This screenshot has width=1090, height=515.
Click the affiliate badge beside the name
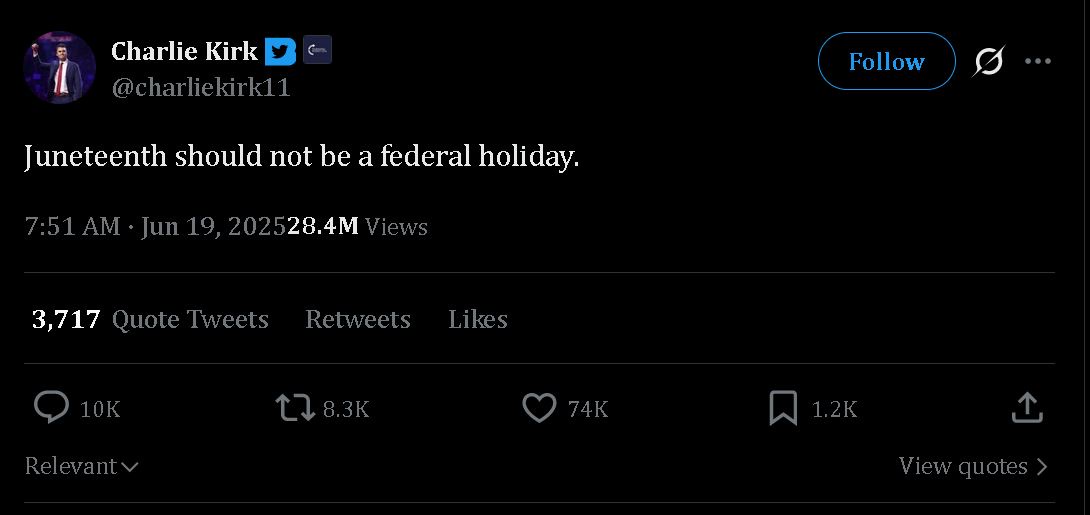tap(317, 50)
